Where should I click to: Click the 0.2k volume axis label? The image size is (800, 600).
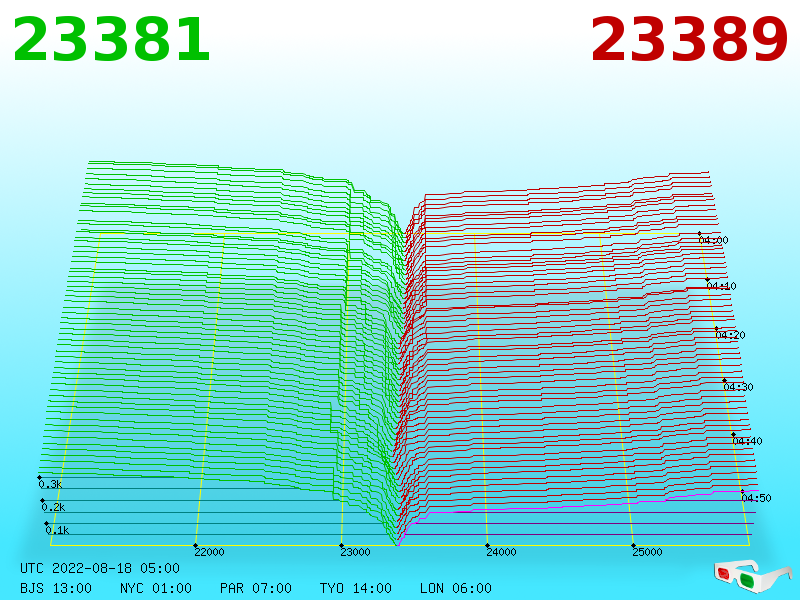[53, 507]
